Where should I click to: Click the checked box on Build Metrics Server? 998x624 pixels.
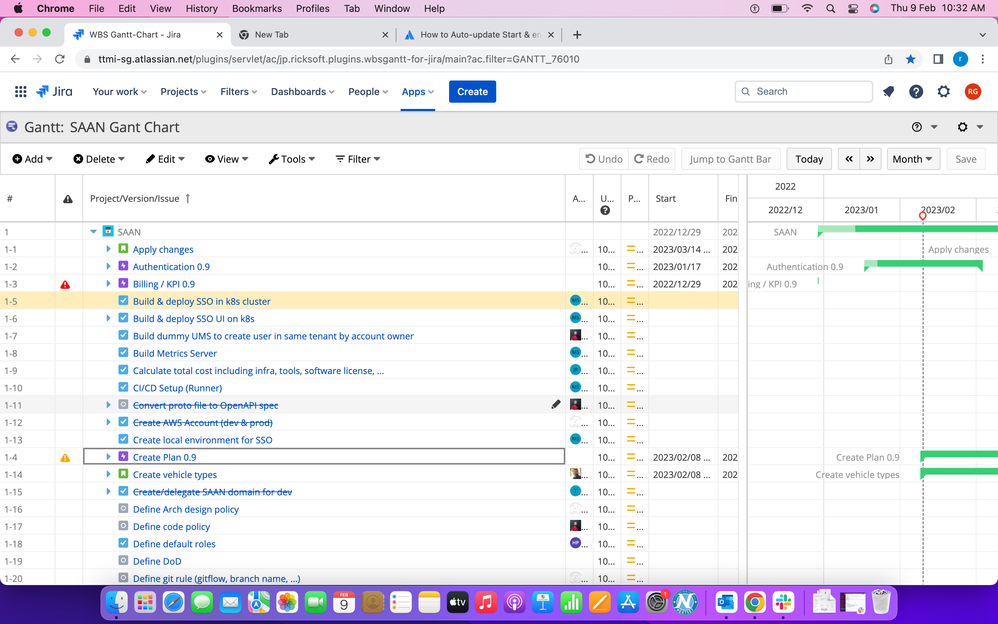(122, 353)
